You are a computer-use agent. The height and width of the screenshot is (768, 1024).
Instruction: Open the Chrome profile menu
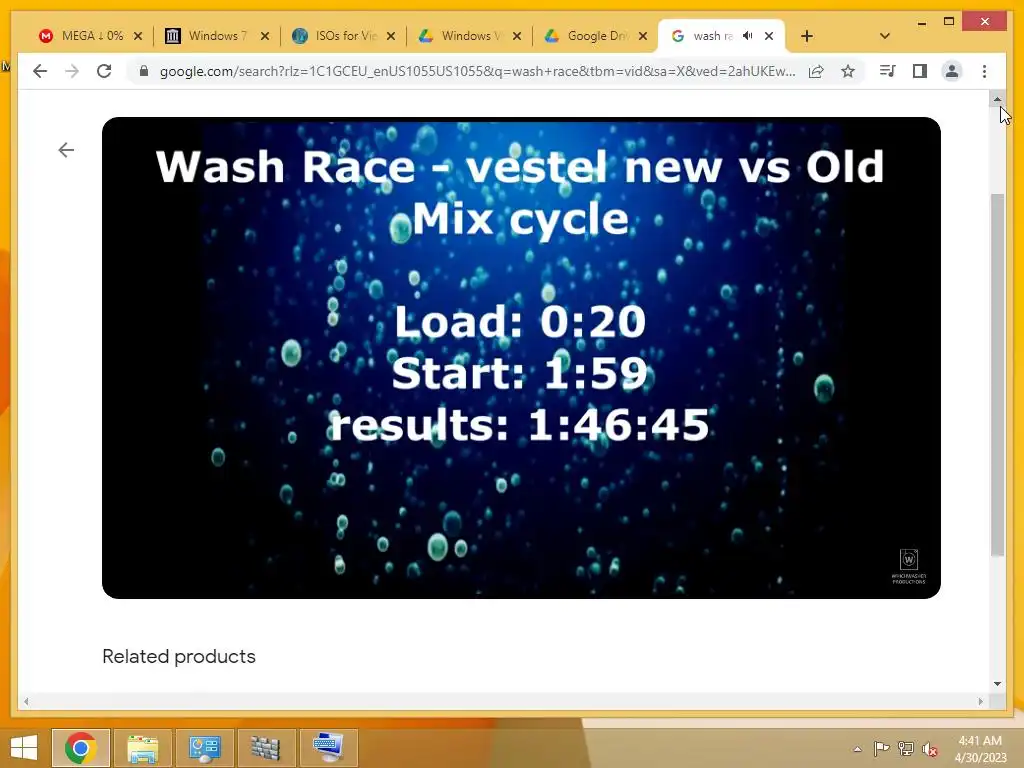tap(952, 71)
